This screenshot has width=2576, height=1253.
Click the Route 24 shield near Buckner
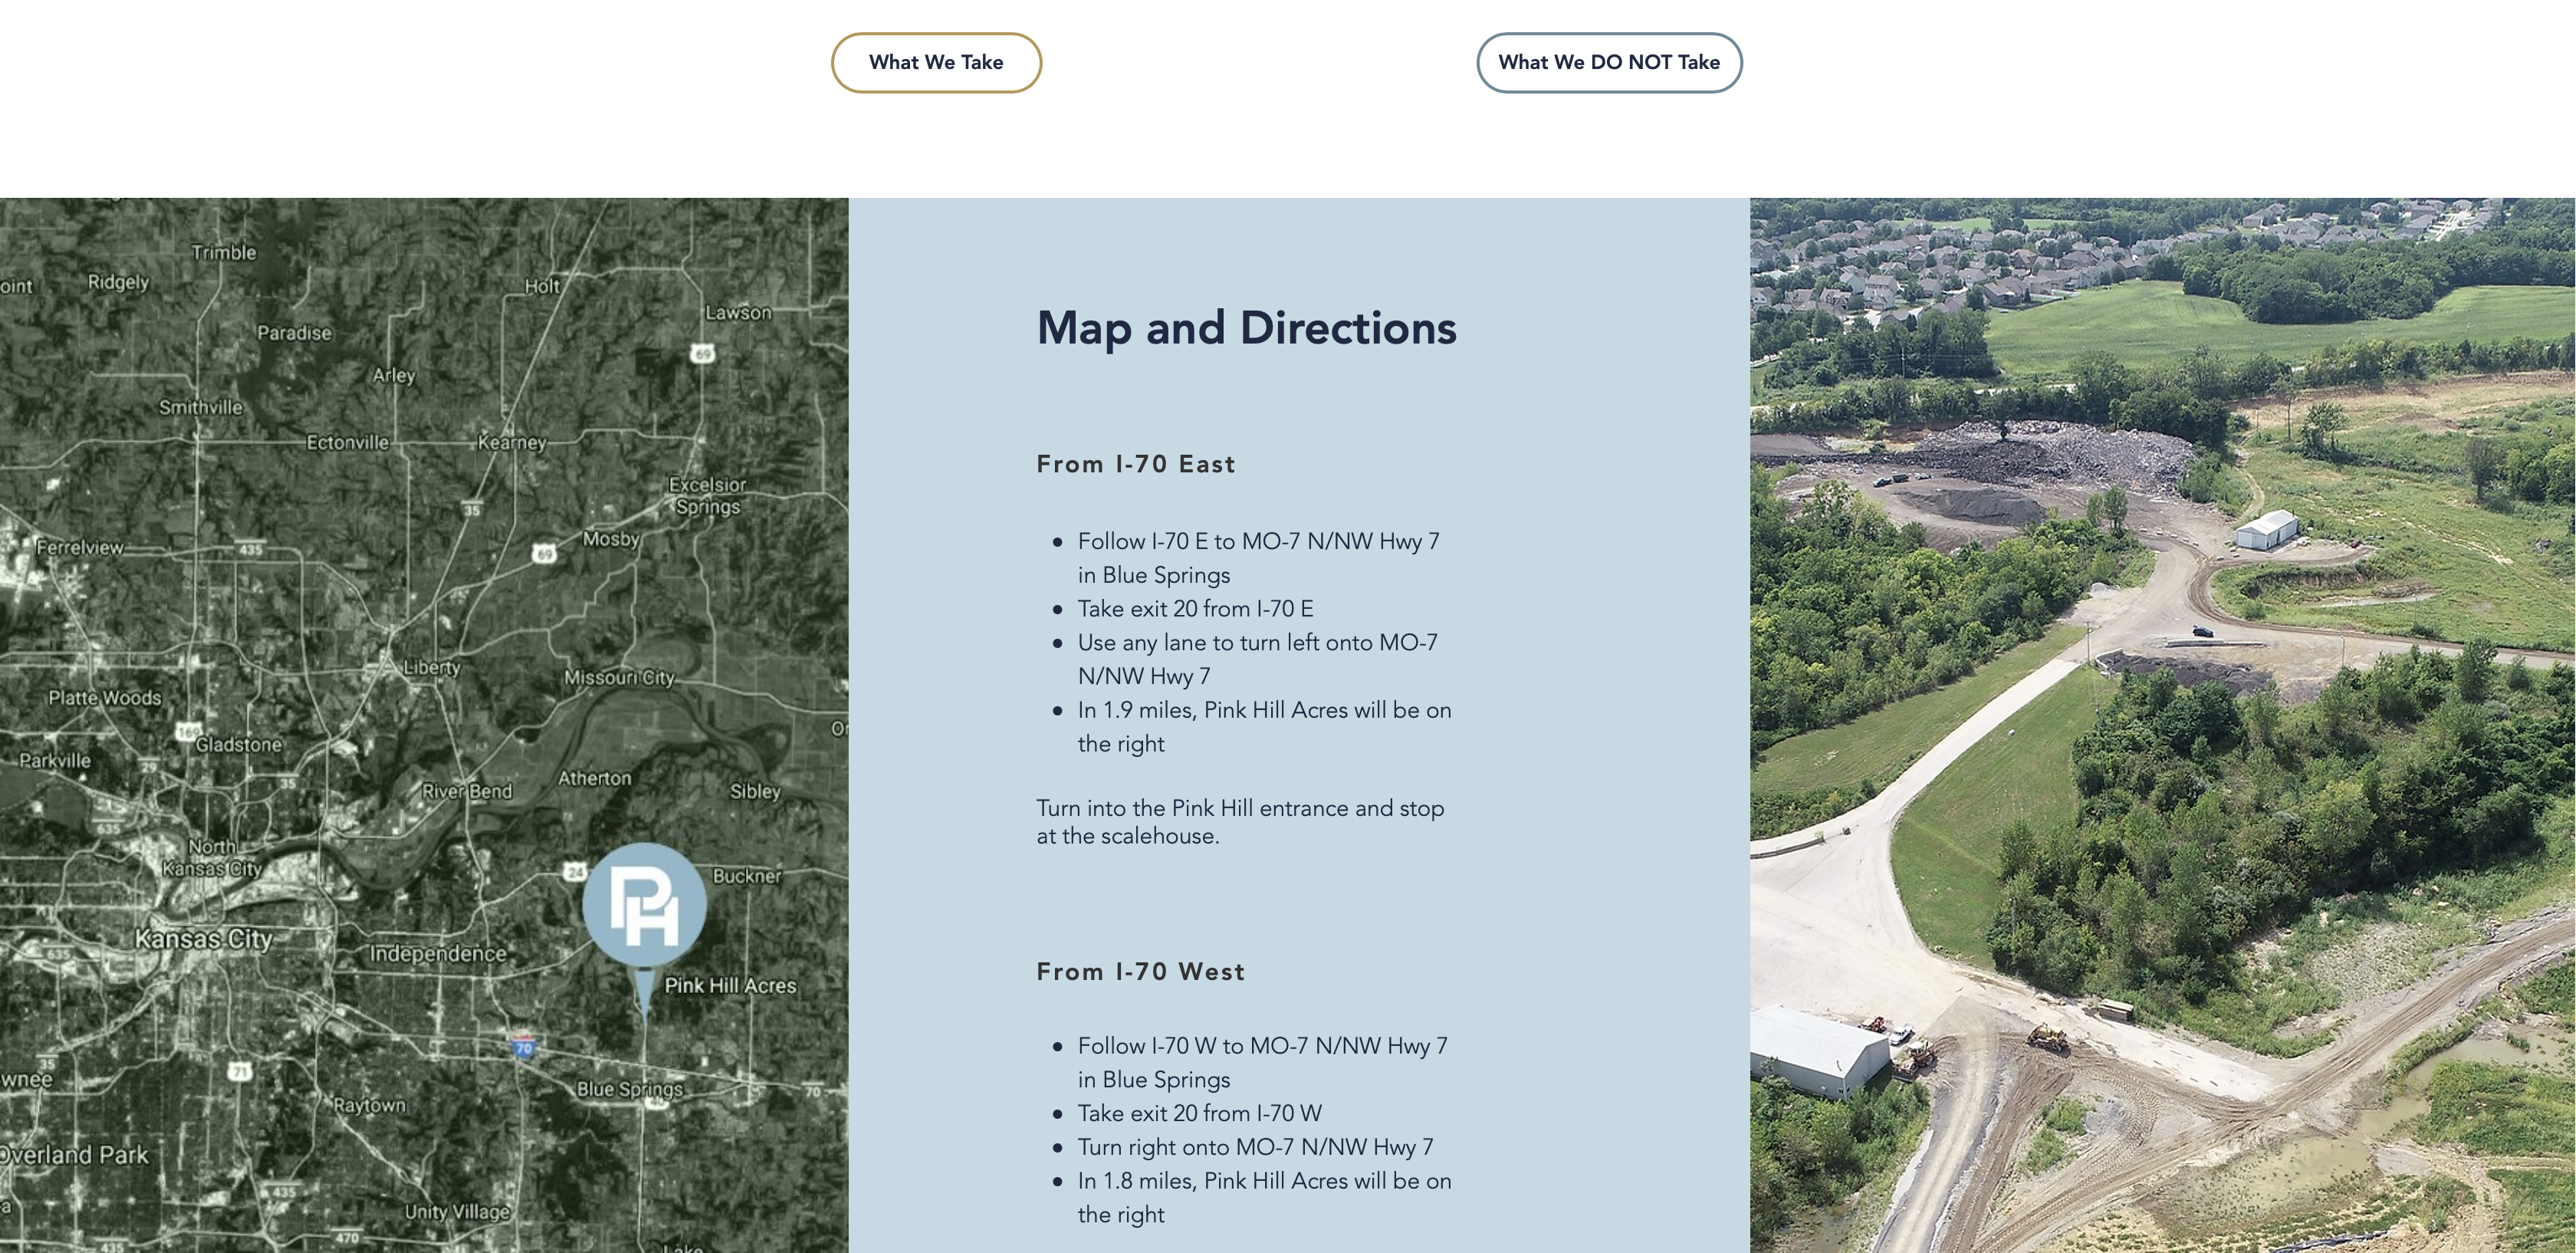tap(574, 871)
